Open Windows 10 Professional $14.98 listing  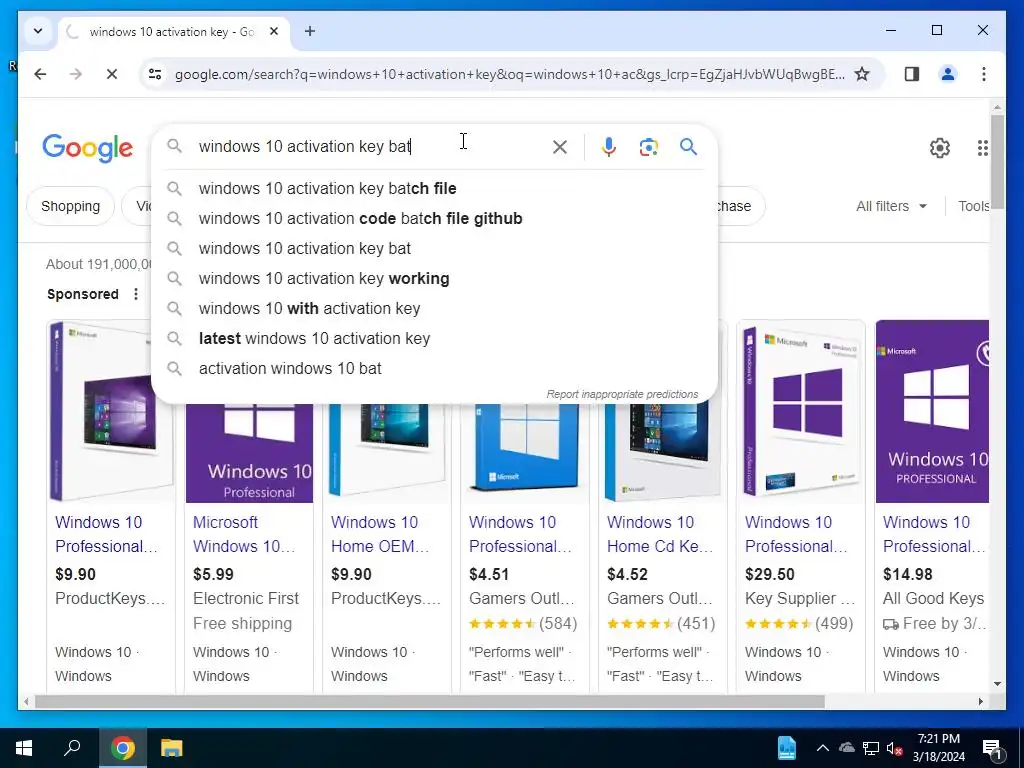[934, 534]
